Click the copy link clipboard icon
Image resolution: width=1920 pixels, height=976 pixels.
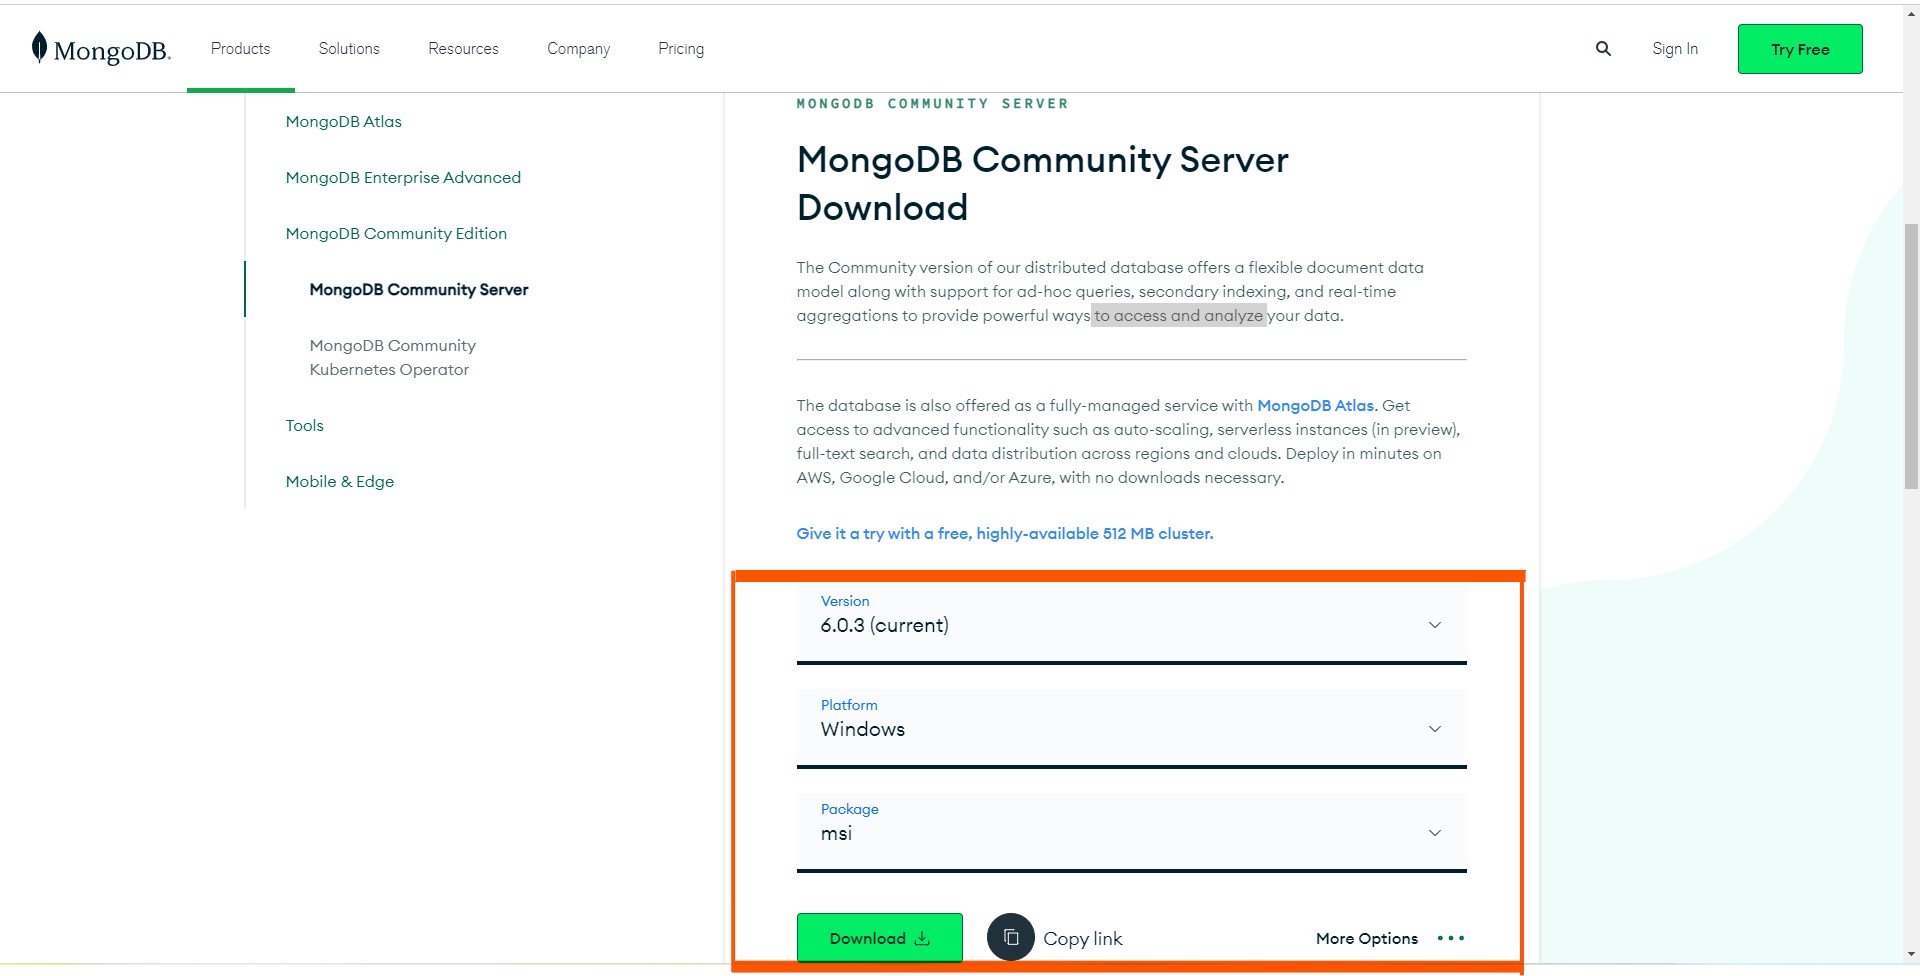pyautogui.click(x=1011, y=938)
